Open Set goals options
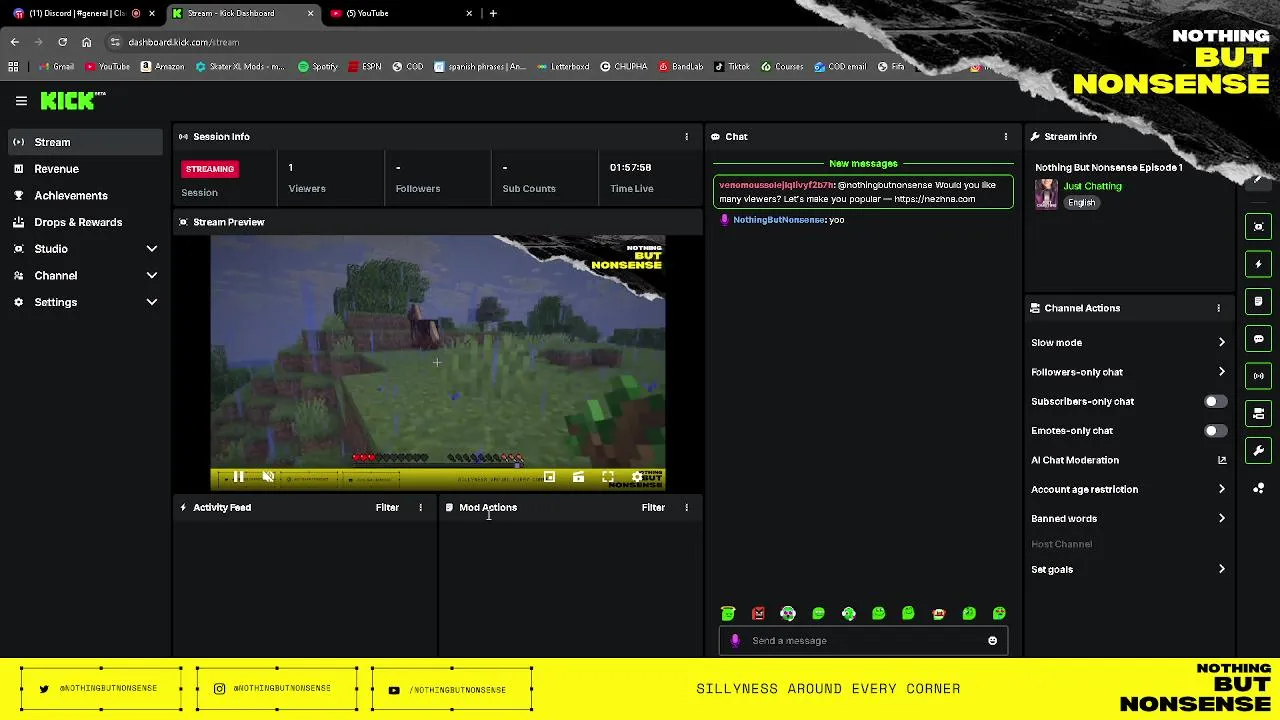Viewport: 1280px width, 720px height. click(x=1128, y=570)
